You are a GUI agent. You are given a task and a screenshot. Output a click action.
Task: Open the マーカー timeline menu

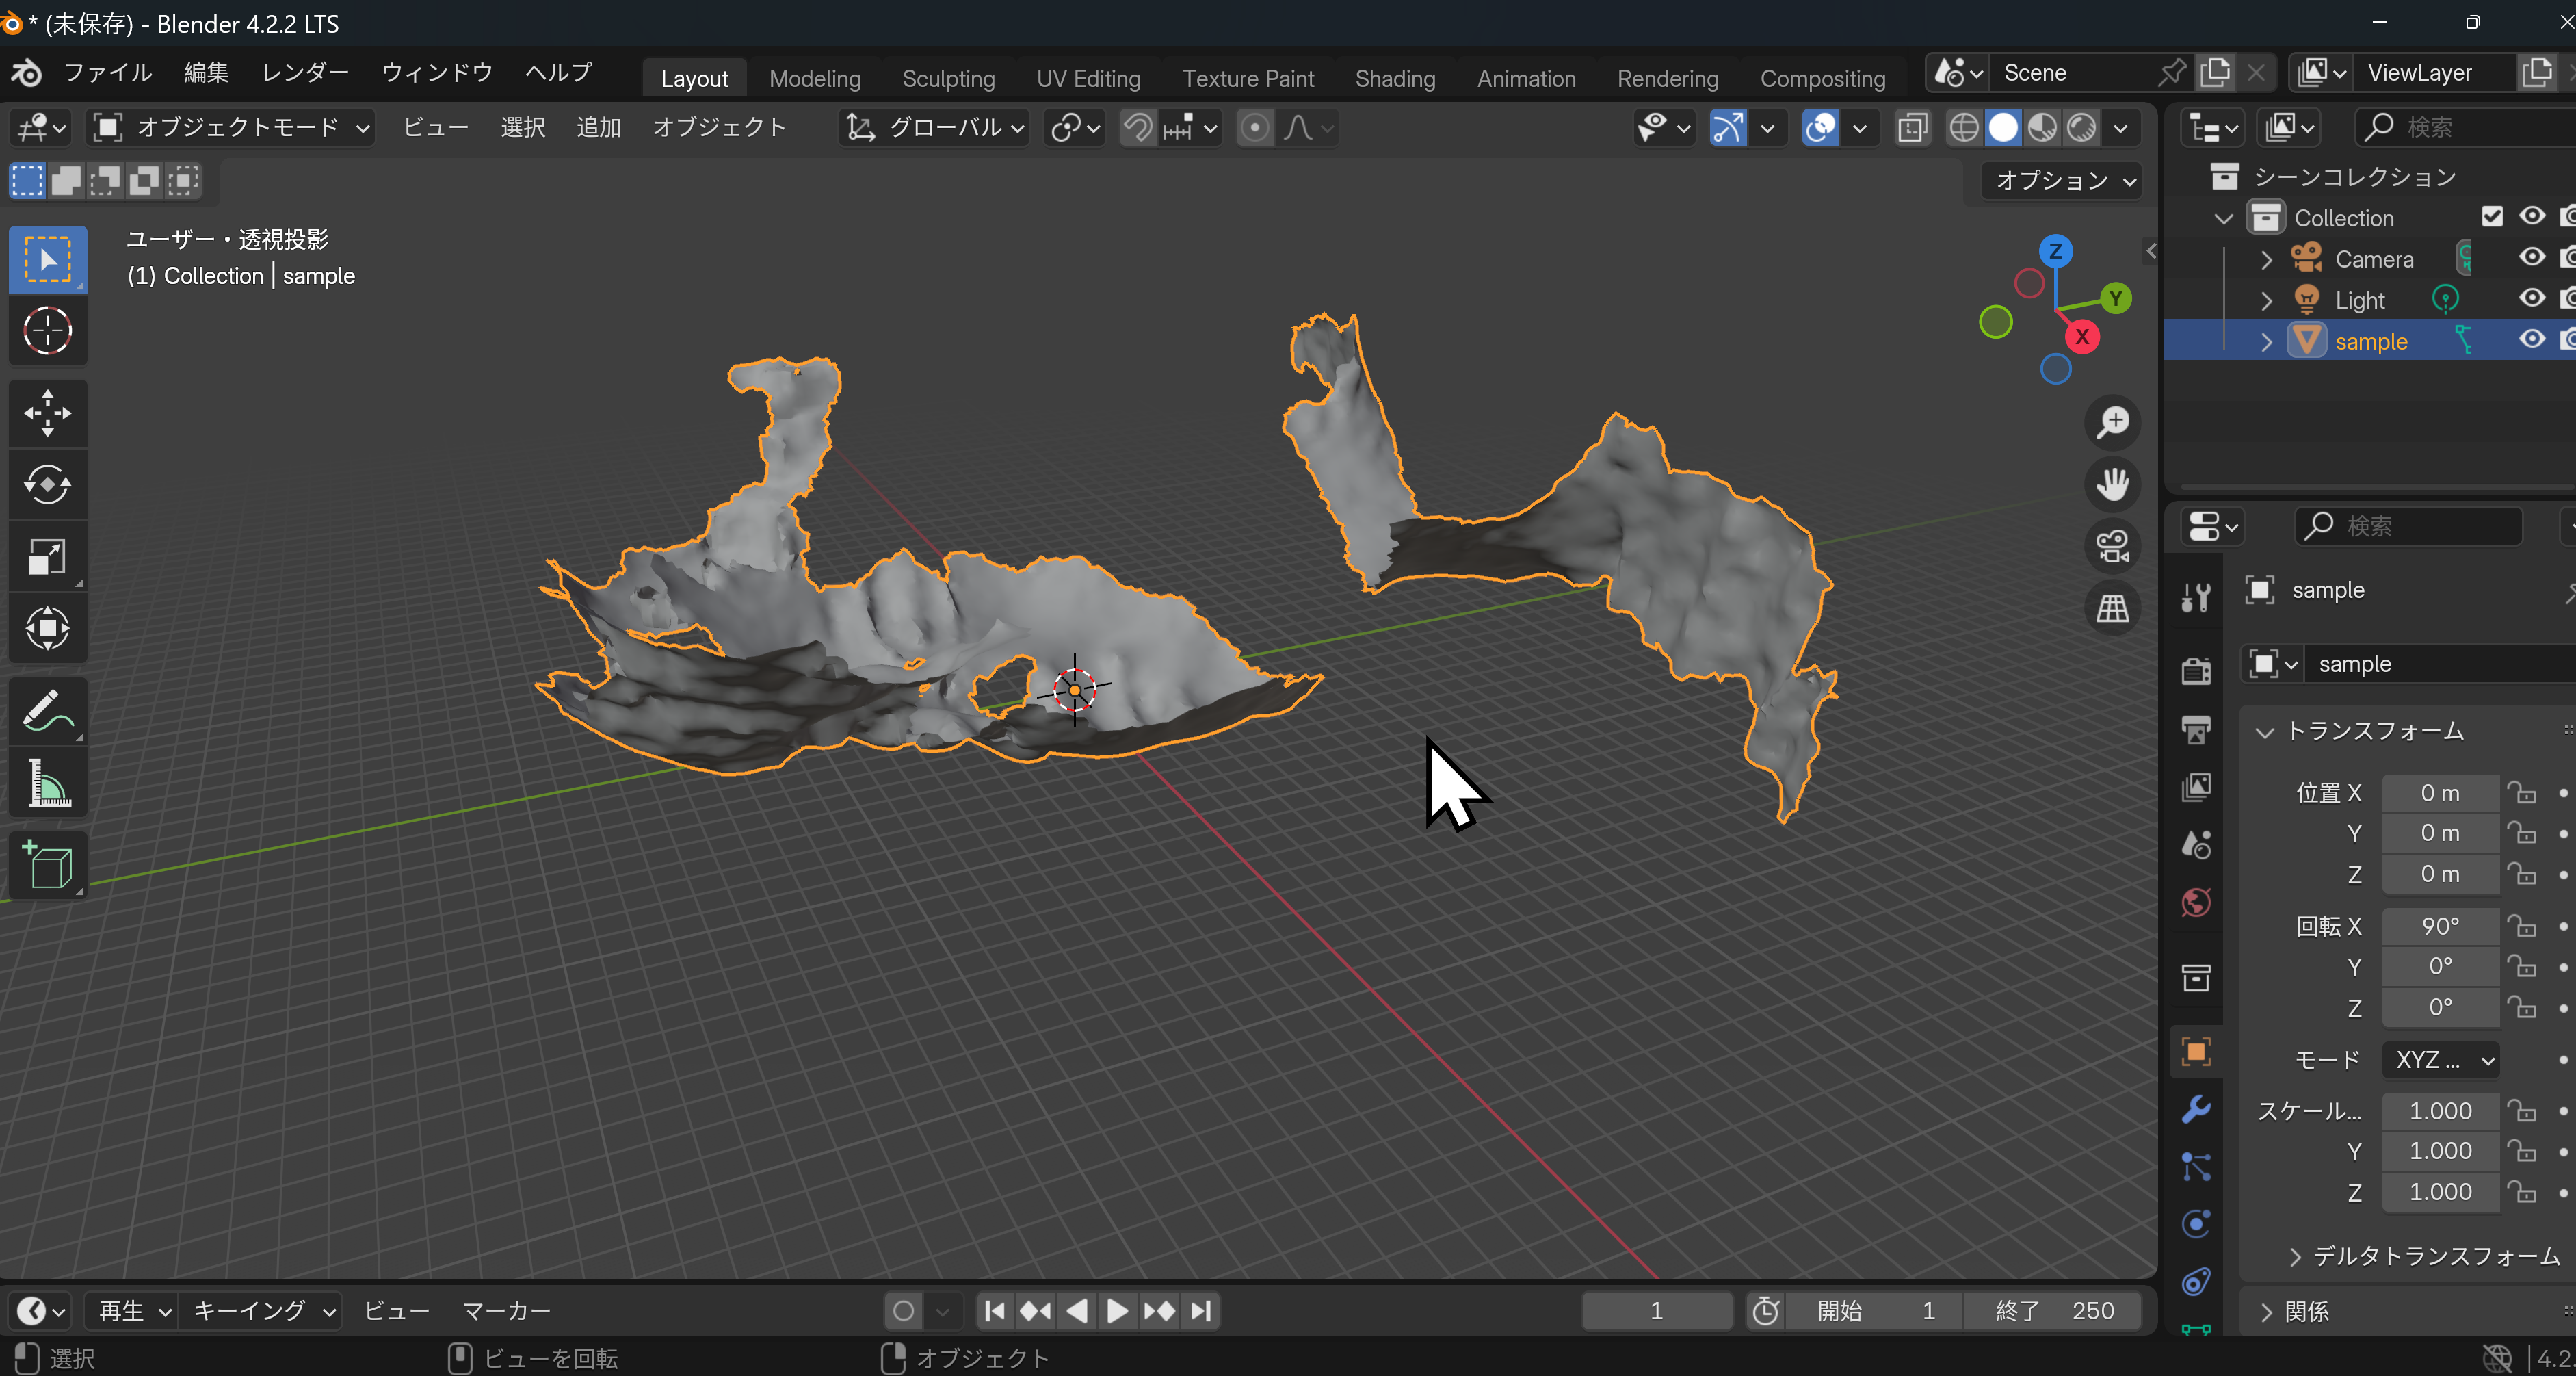click(x=506, y=1310)
